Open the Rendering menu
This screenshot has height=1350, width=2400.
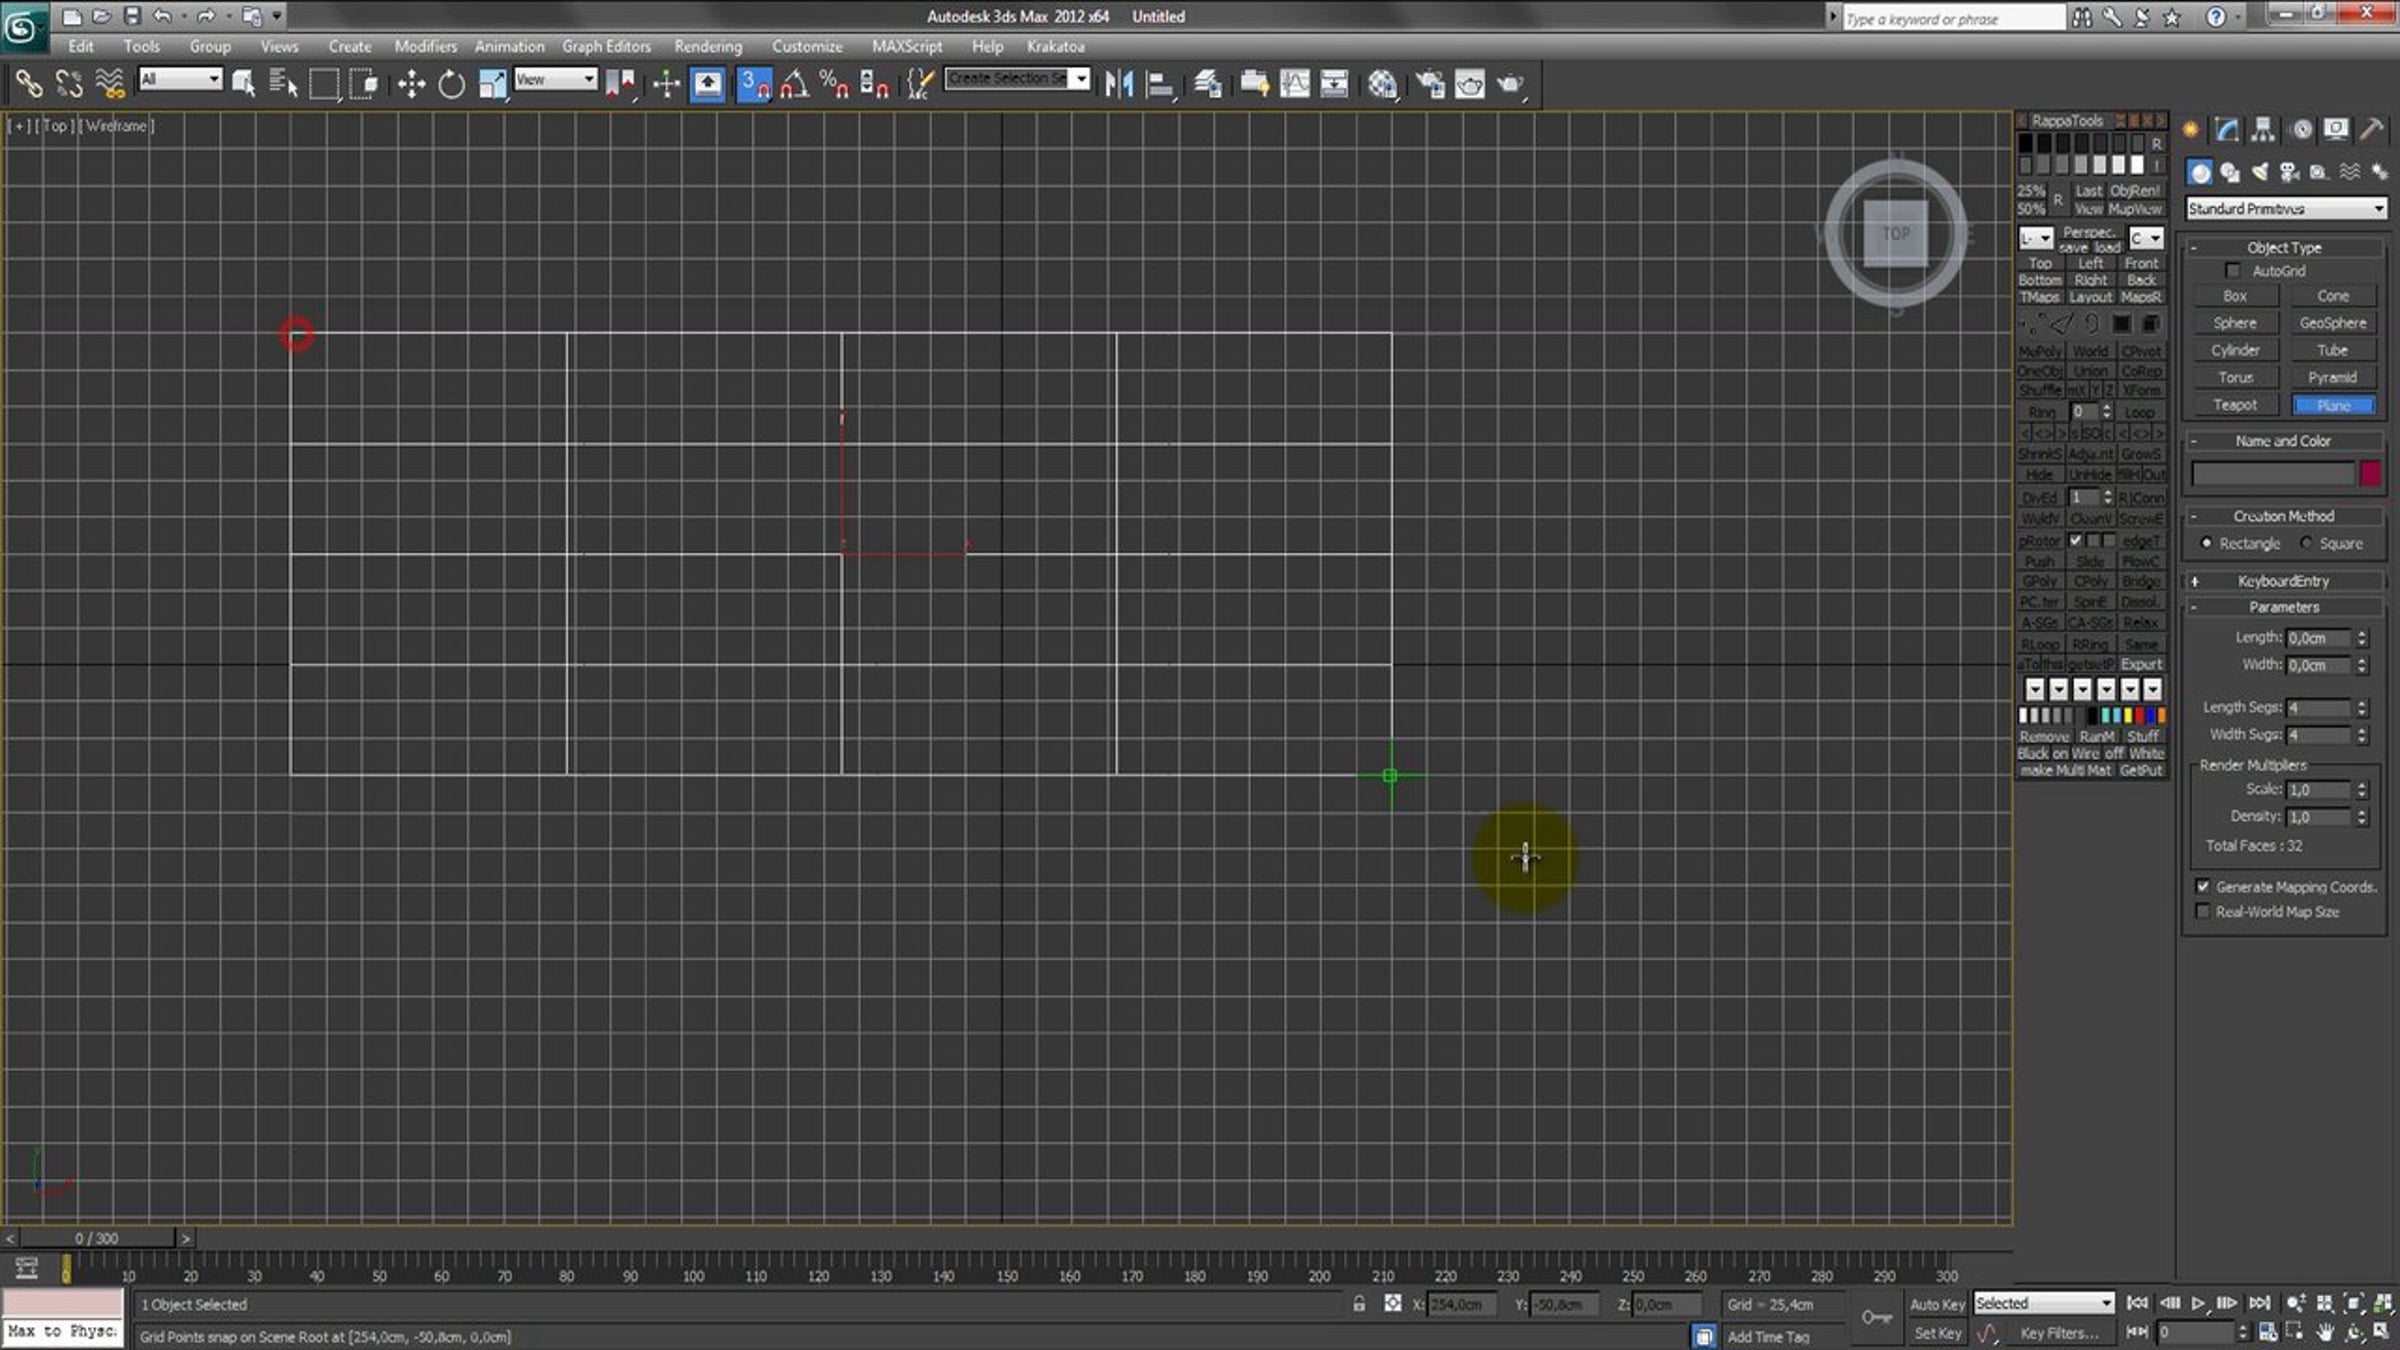pyautogui.click(x=708, y=46)
